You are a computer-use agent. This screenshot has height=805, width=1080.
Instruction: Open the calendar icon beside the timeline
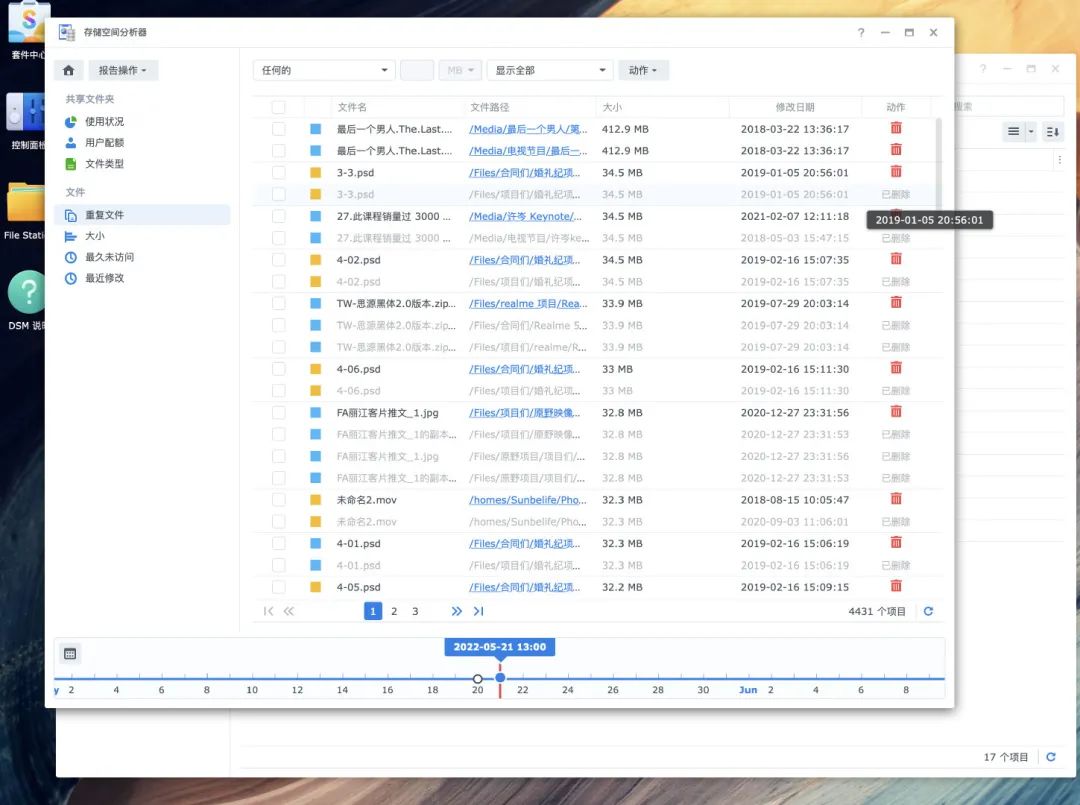tap(70, 654)
